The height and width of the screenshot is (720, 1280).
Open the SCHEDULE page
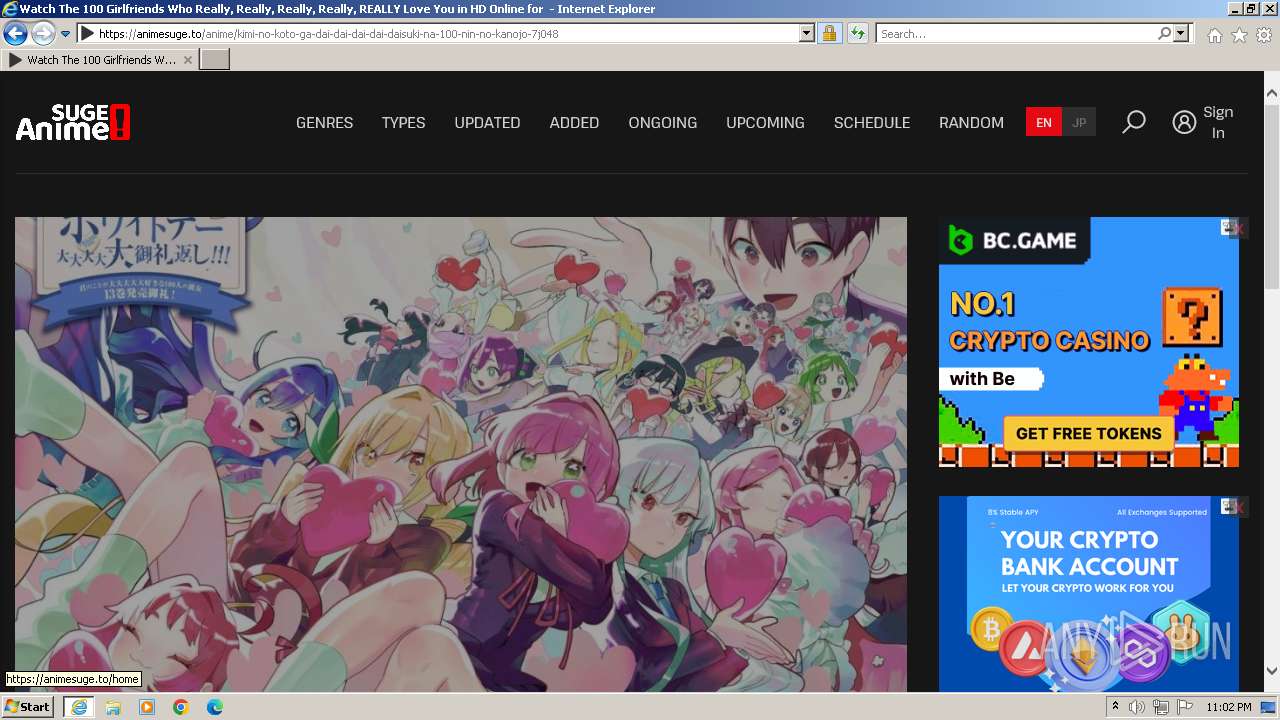[872, 122]
